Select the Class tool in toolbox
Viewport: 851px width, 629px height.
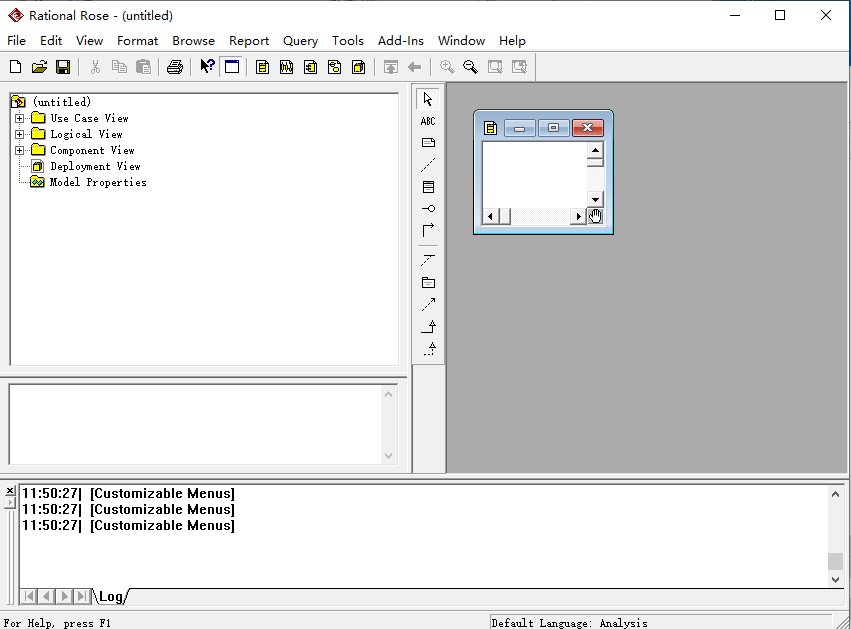[428, 187]
